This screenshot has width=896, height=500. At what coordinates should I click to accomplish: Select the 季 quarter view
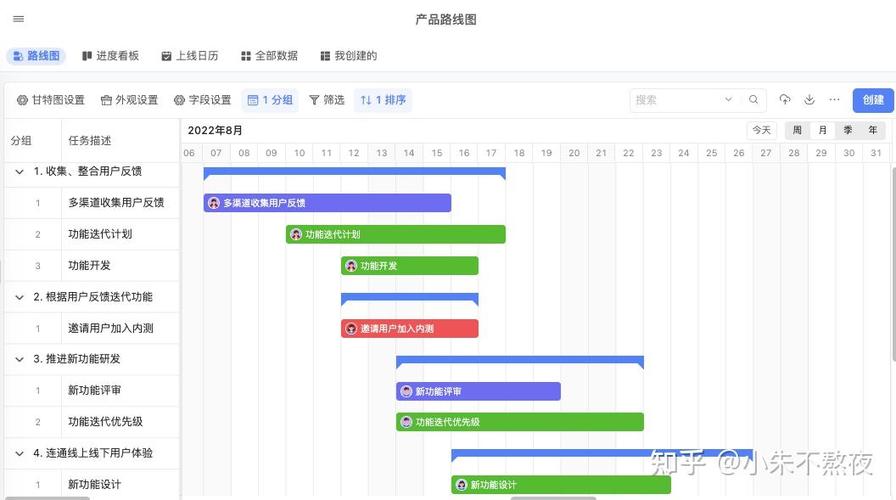coord(847,130)
